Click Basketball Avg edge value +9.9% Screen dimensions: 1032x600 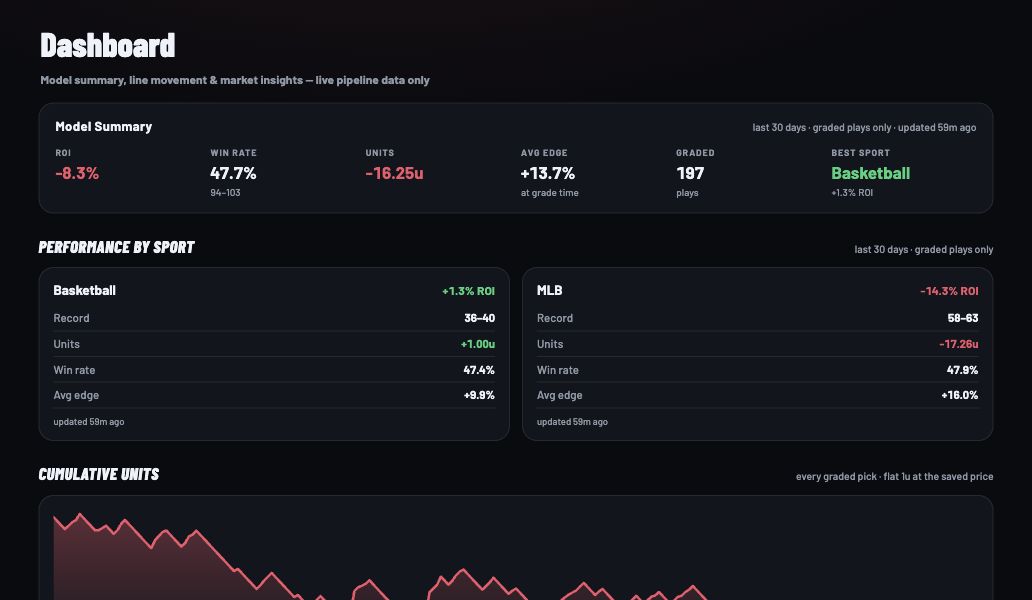tap(478, 395)
